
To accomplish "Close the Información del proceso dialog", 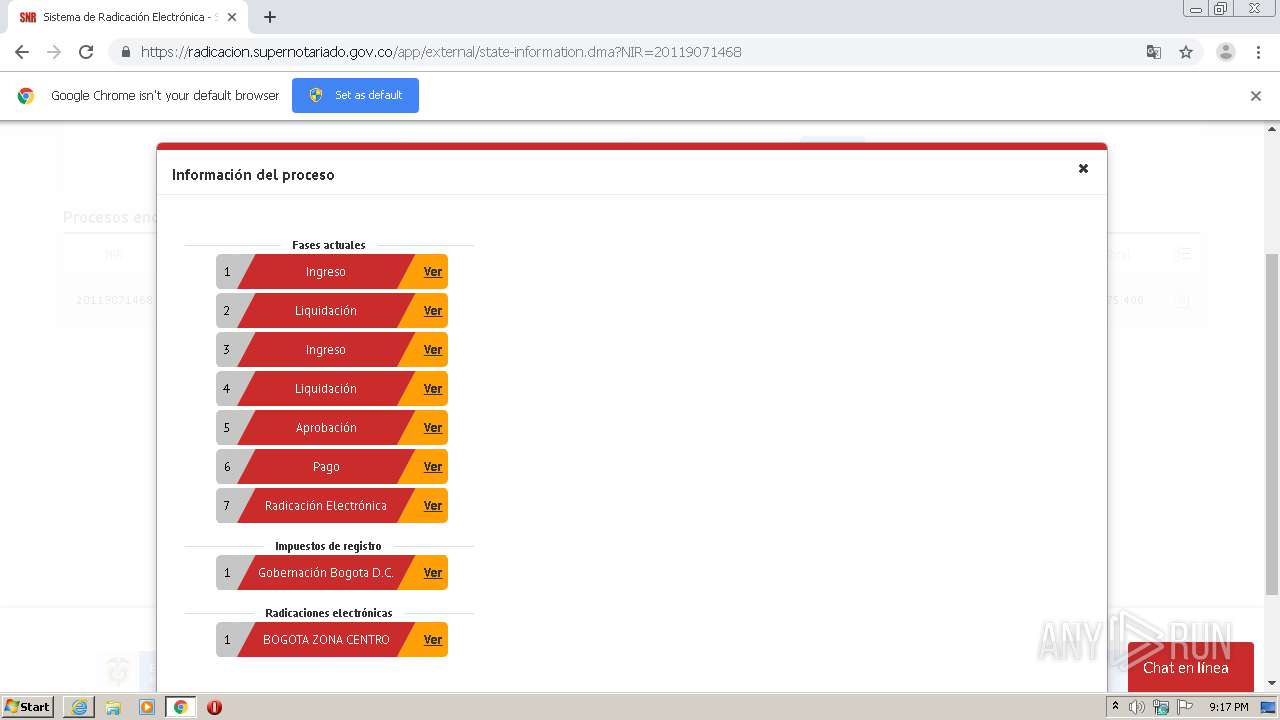I will [1083, 169].
